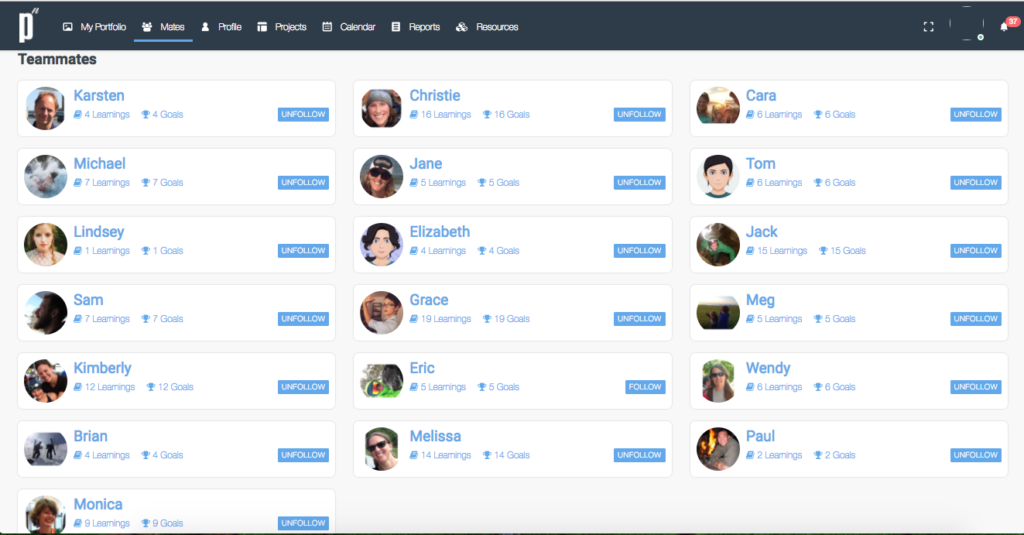This screenshot has width=1024, height=535.
Task: Open the Melissa name link
Action: click(436, 436)
